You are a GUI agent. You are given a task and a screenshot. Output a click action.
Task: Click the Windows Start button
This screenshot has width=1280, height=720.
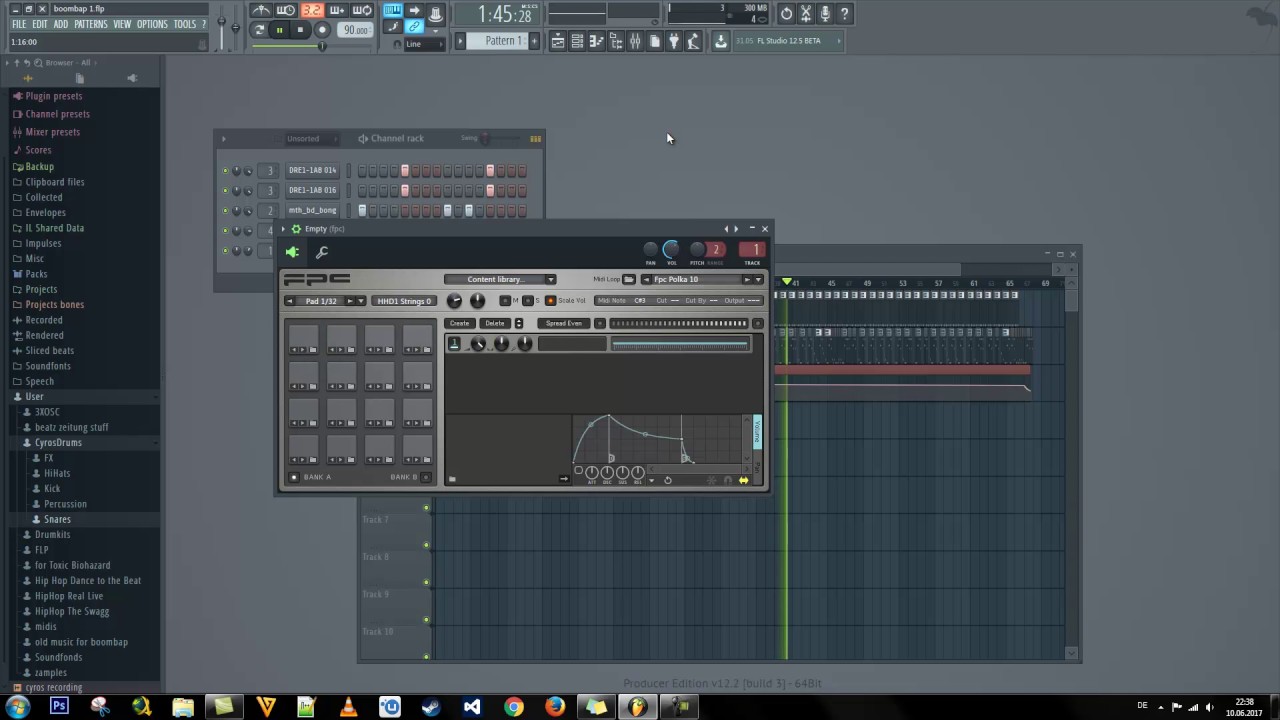17,707
